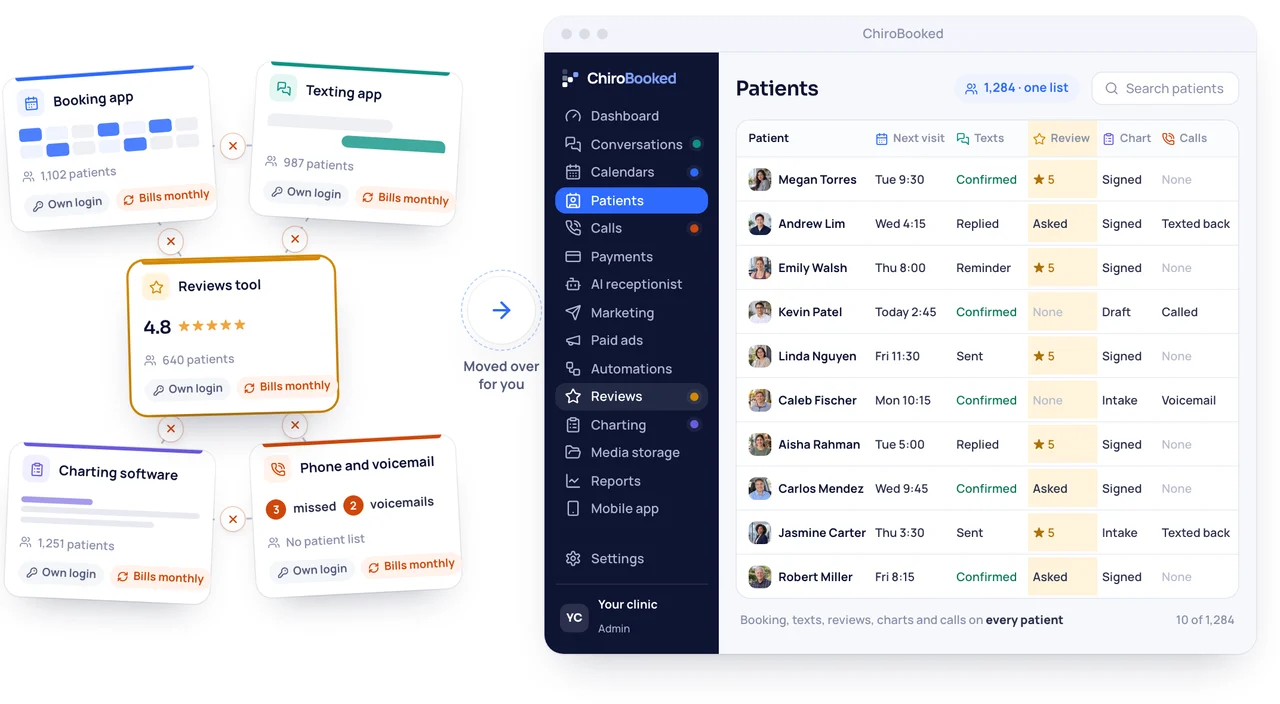
Task: Click the Media storage folder icon
Action: click(x=573, y=452)
